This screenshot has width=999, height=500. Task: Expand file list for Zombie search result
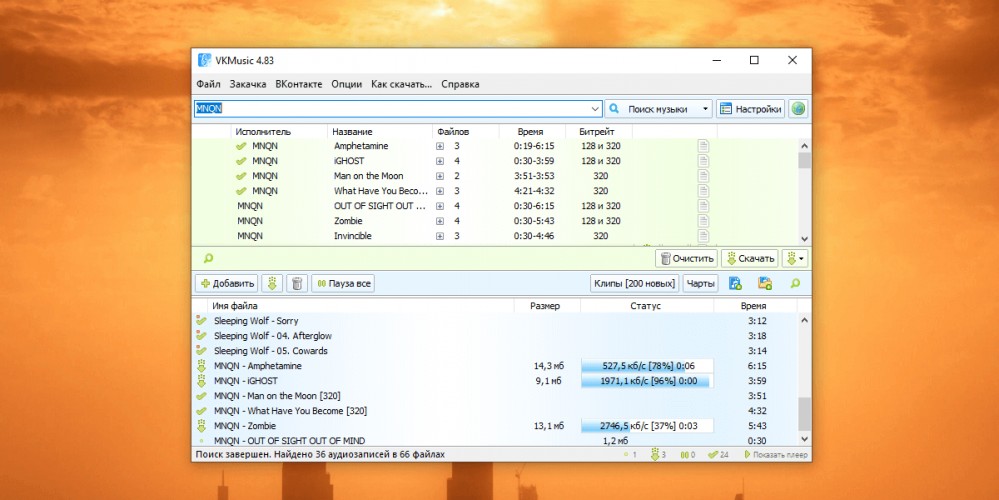point(440,221)
